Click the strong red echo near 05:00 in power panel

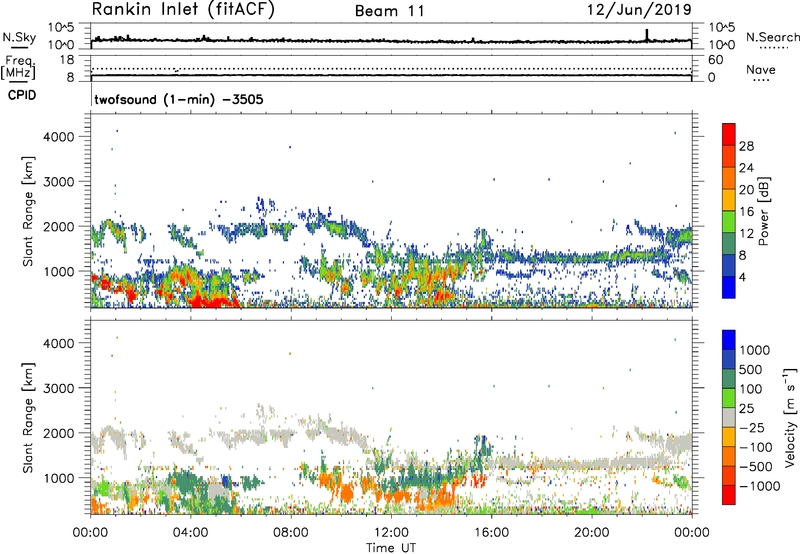coord(212,301)
